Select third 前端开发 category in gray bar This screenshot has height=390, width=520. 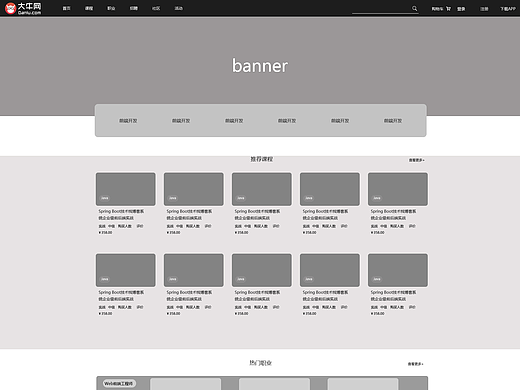[234, 121]
